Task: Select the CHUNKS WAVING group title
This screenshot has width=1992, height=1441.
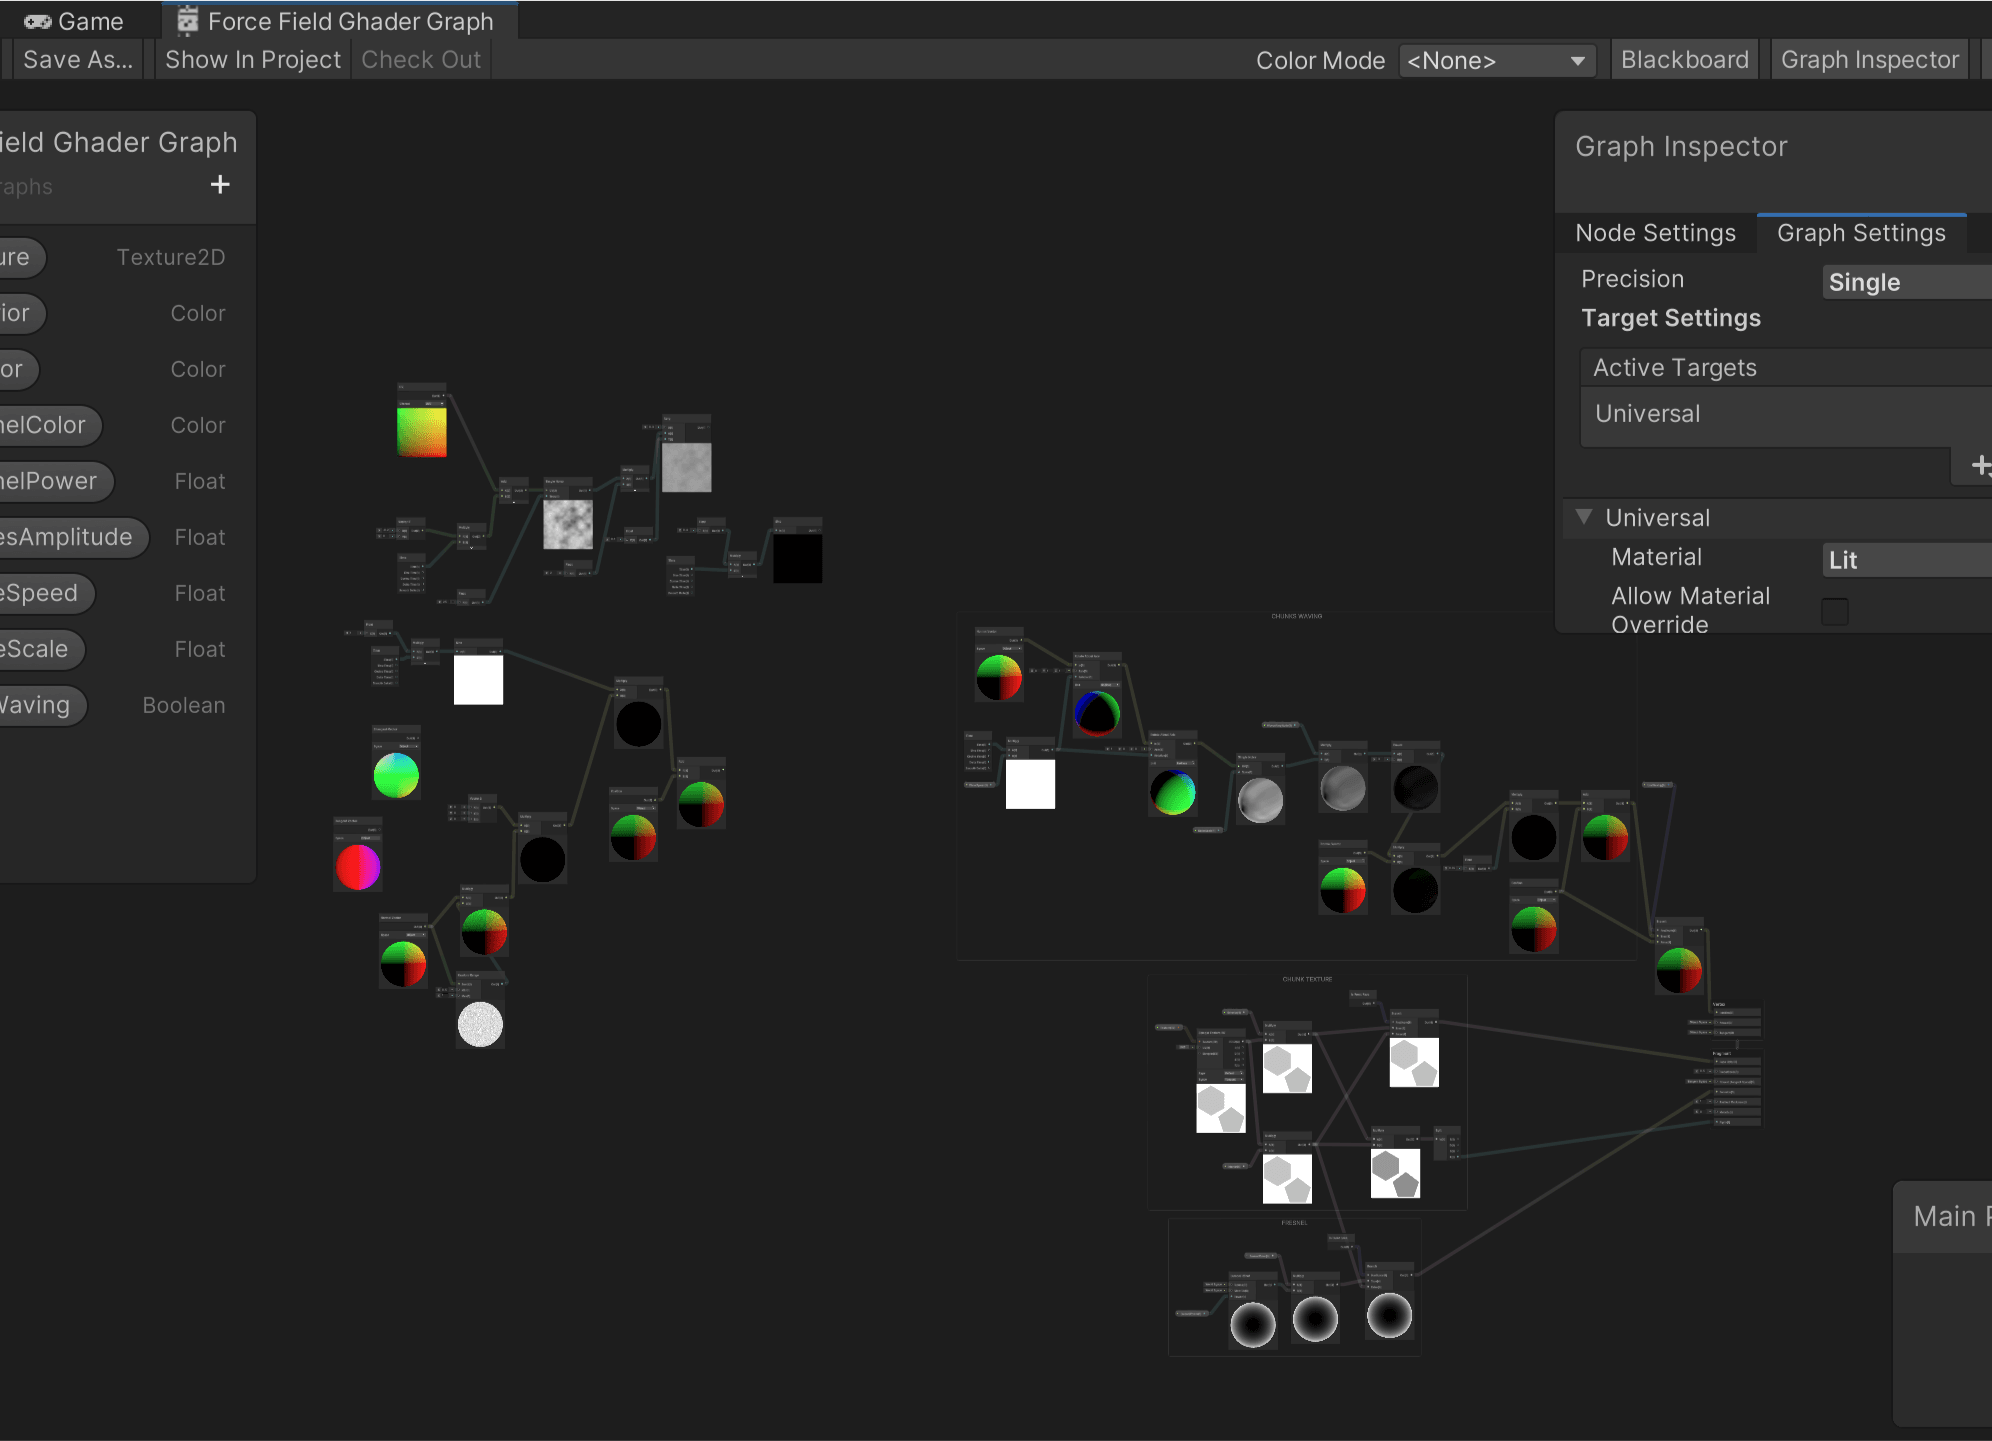Action: pyautogui.click(x=1297, y=616)
